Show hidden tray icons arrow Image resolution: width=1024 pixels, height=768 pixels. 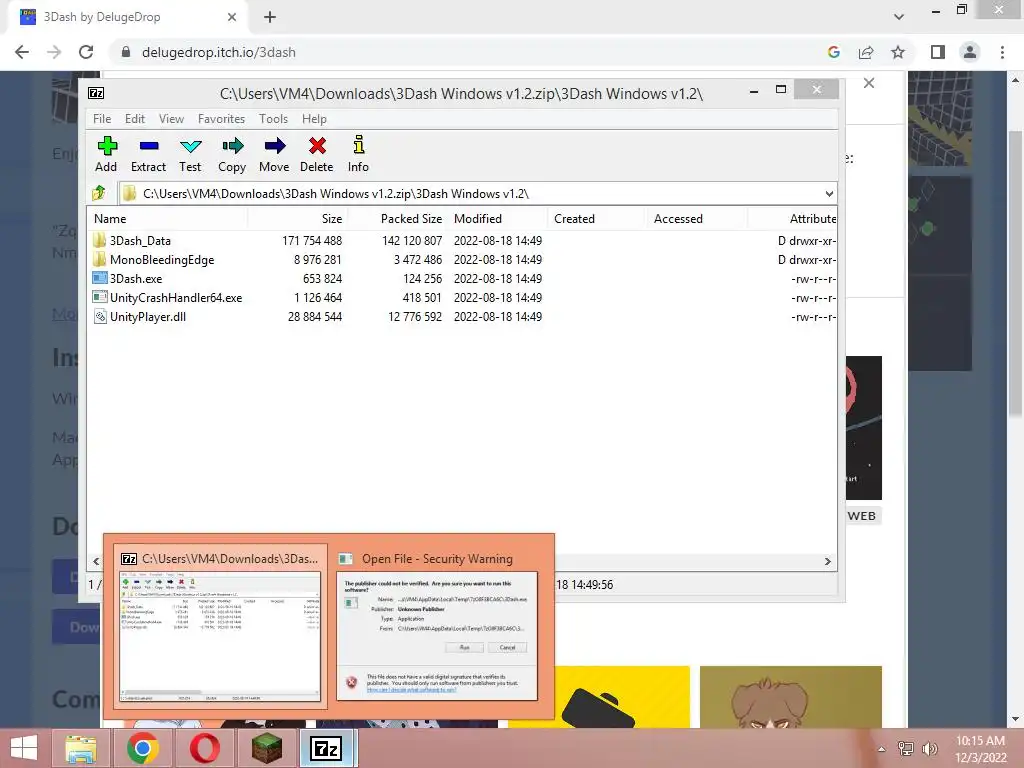[881, 749]
